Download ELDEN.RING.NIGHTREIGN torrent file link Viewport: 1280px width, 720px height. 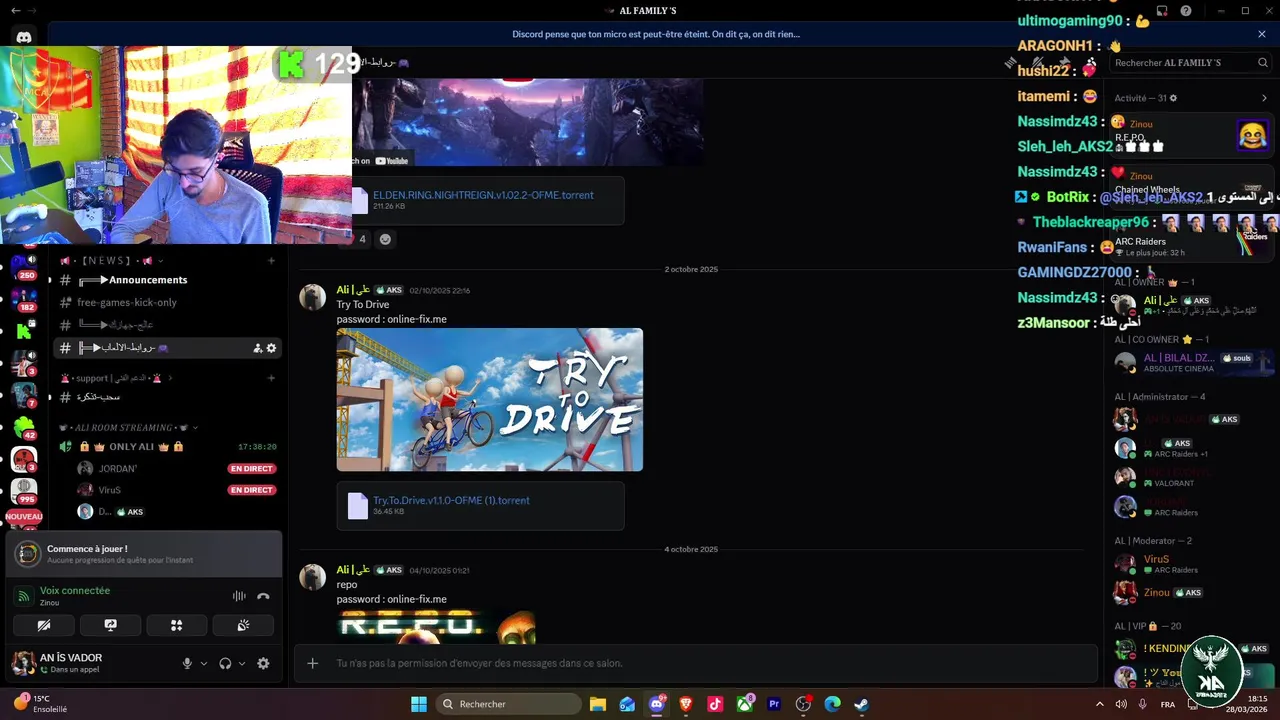(x=483, y=195)
